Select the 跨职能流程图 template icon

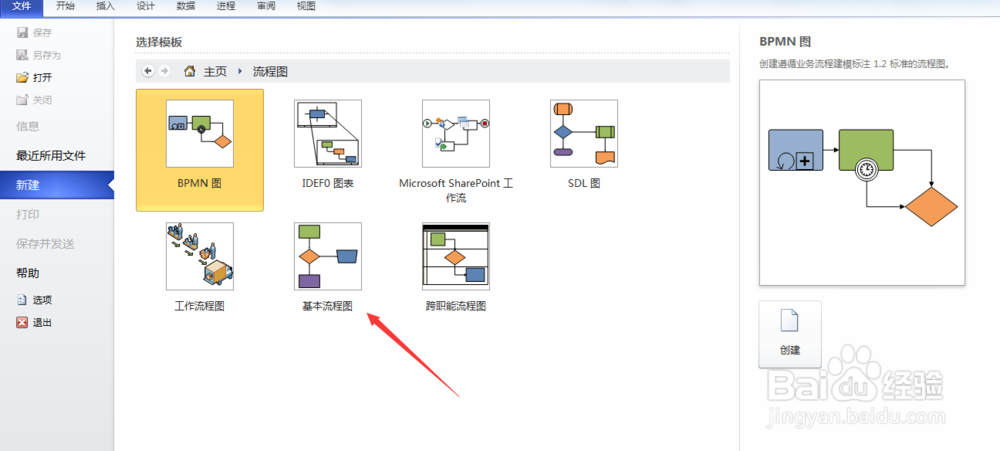(456, 256)
